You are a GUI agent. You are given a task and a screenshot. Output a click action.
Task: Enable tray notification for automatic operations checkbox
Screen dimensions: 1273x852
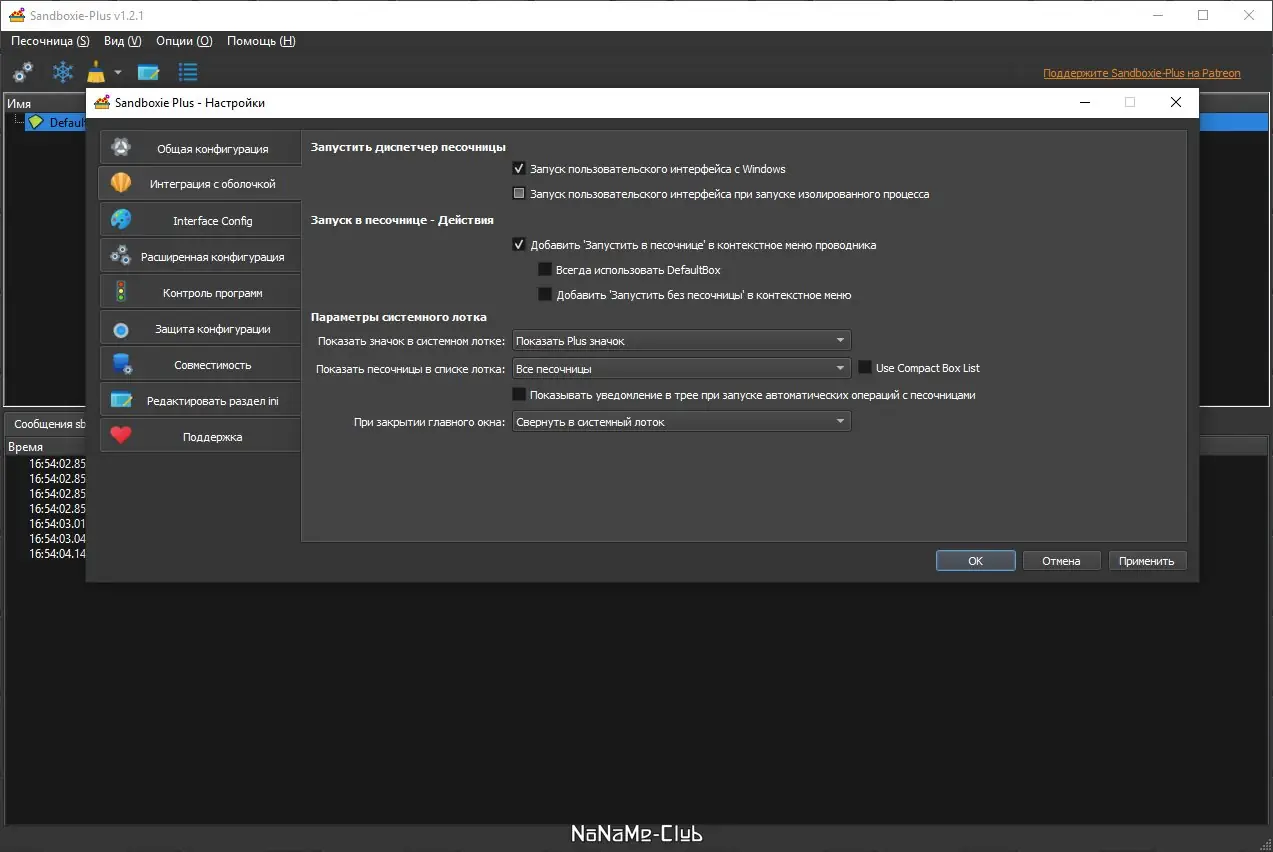tap(518, 395)
